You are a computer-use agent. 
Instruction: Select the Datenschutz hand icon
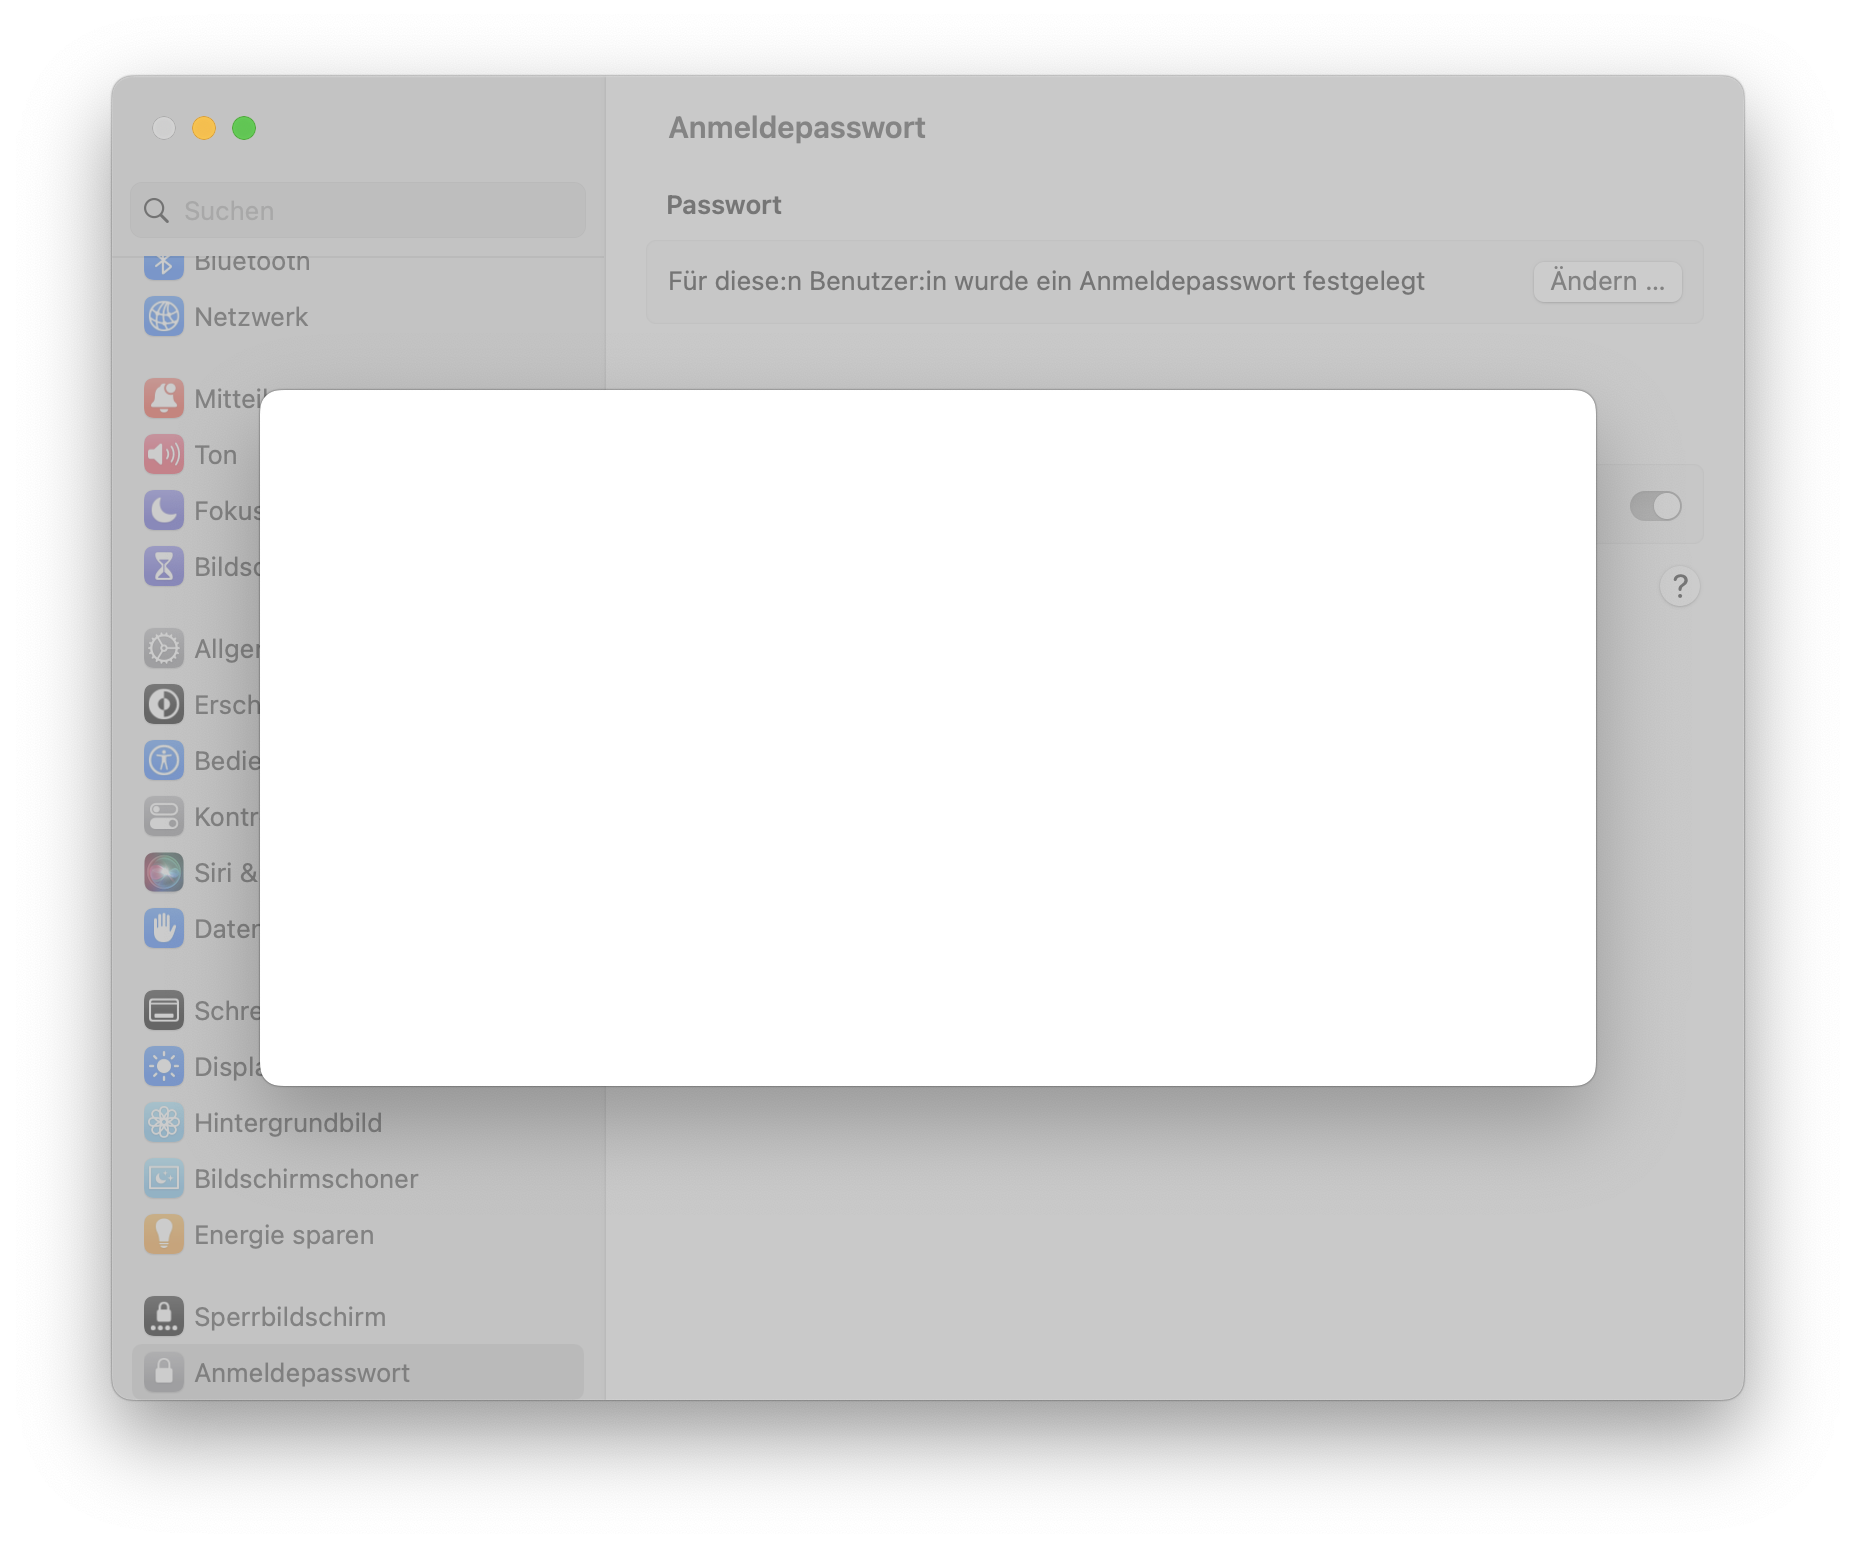click(164, 929)
